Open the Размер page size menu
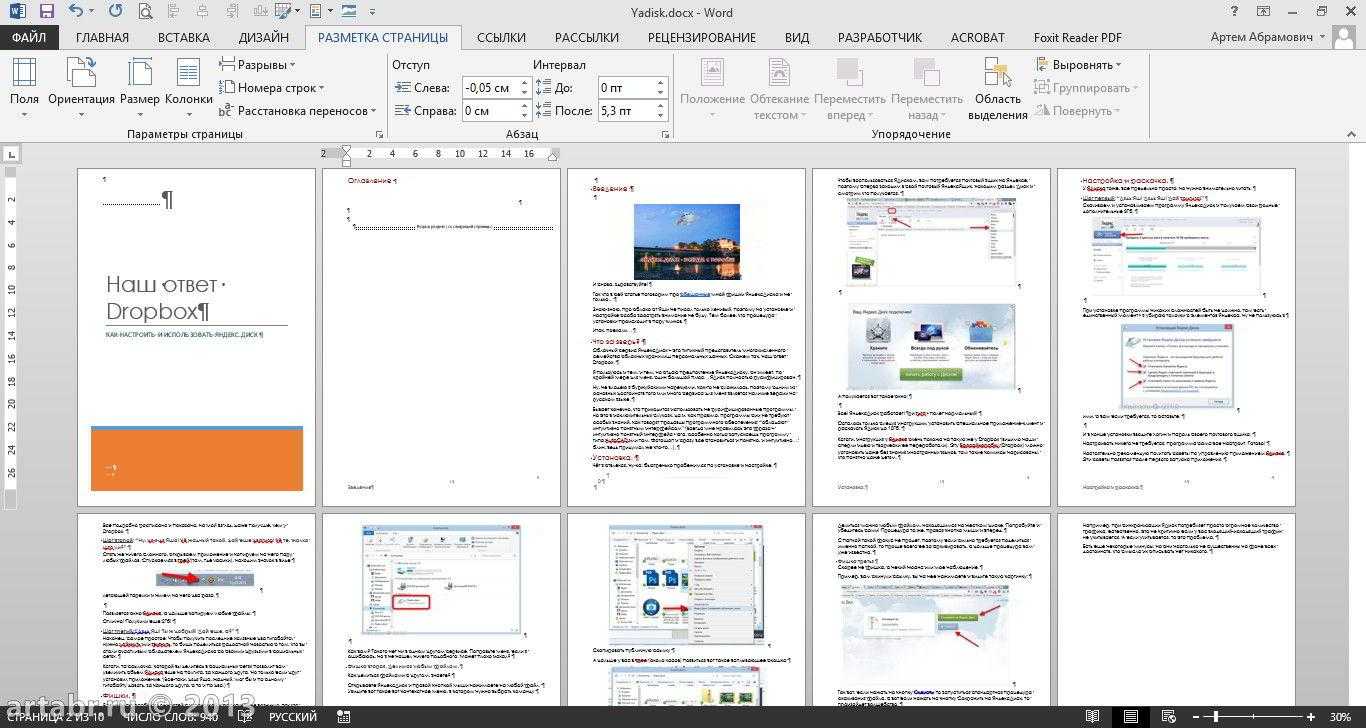Viewport: 1366px width, 728px height. click(139, 89)
